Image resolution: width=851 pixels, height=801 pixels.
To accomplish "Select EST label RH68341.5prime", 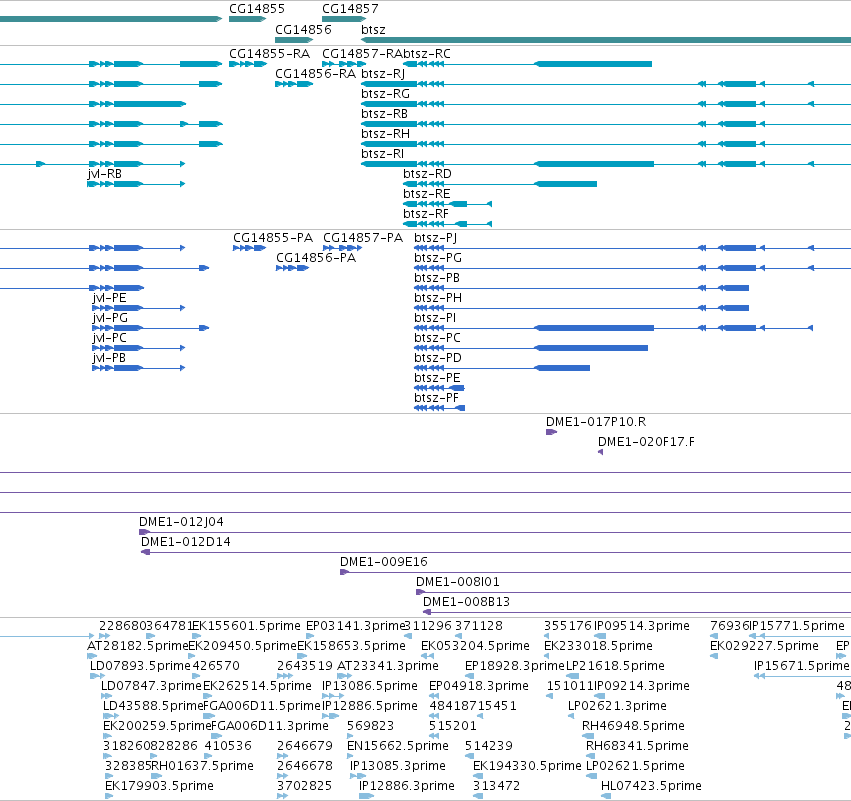I will point(637,746).
